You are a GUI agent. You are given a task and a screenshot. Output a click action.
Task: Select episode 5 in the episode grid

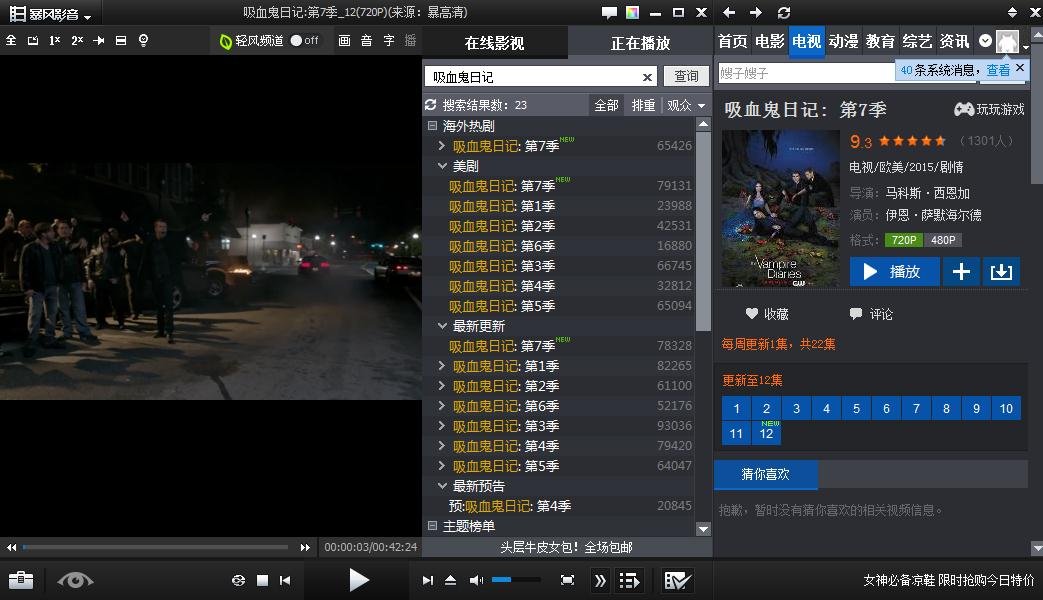pyautogui.click(x=856, y=408)
